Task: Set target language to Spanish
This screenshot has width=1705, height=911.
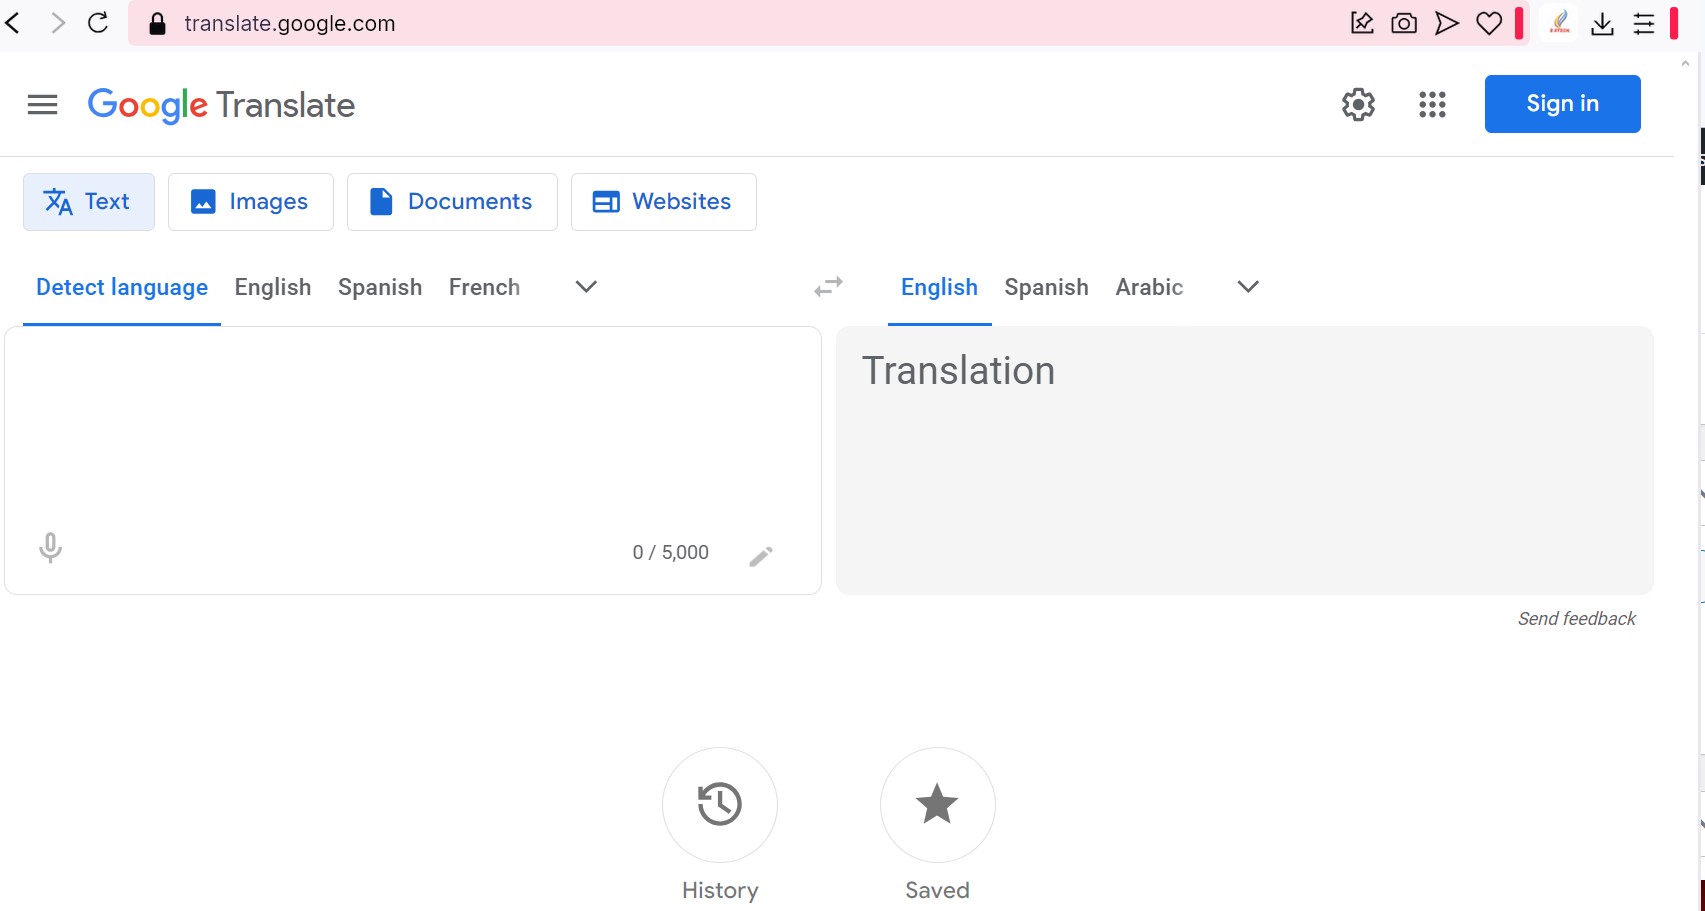Action: 1046,288
